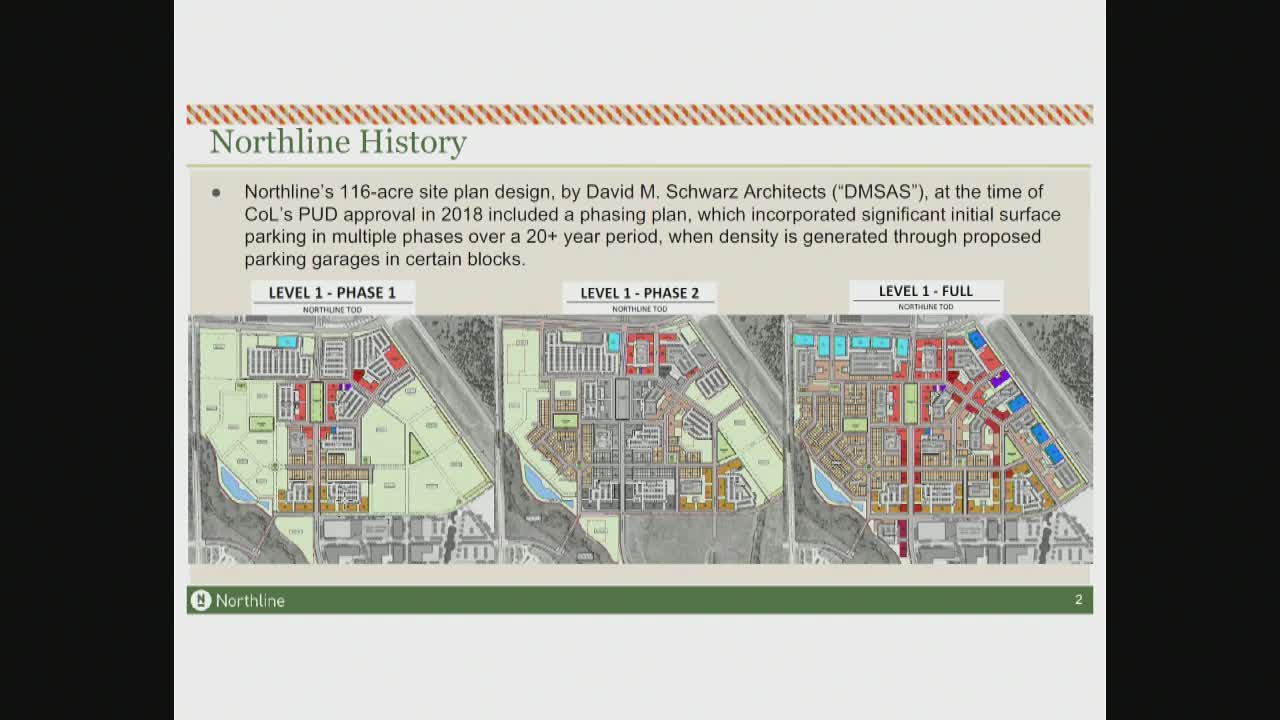Click the Northline History slide title
Viewport: 1280px width, 720px height.
click(338, 142)
